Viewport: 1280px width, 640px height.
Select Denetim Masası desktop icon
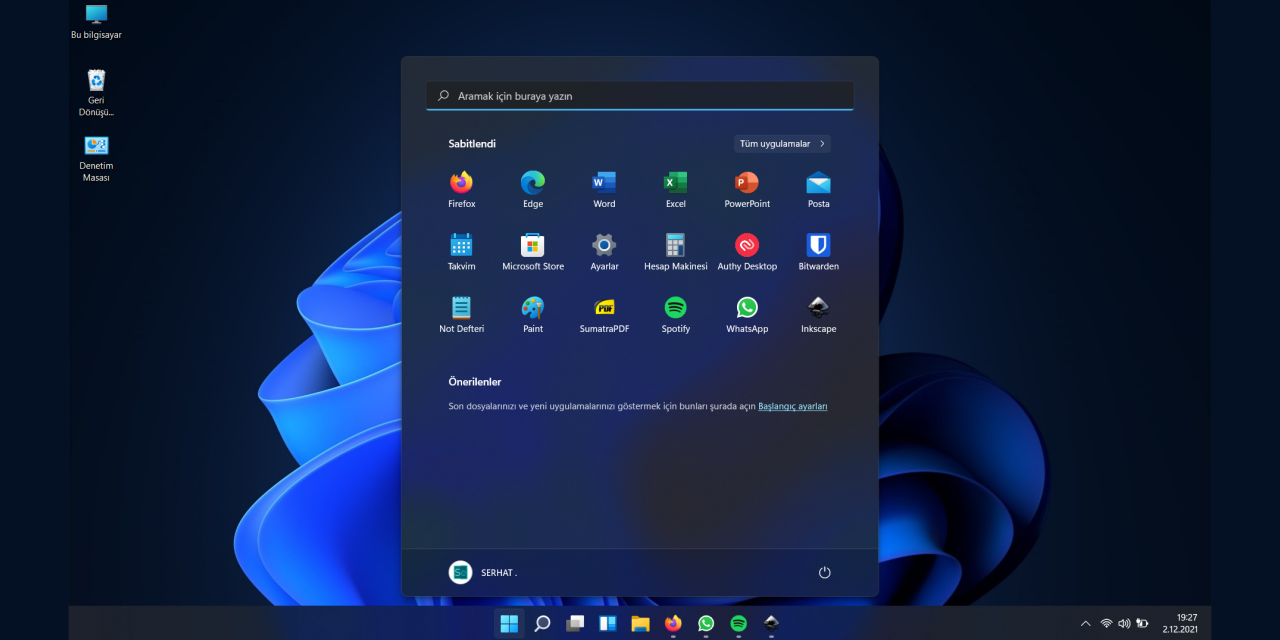tap(96, 159)
